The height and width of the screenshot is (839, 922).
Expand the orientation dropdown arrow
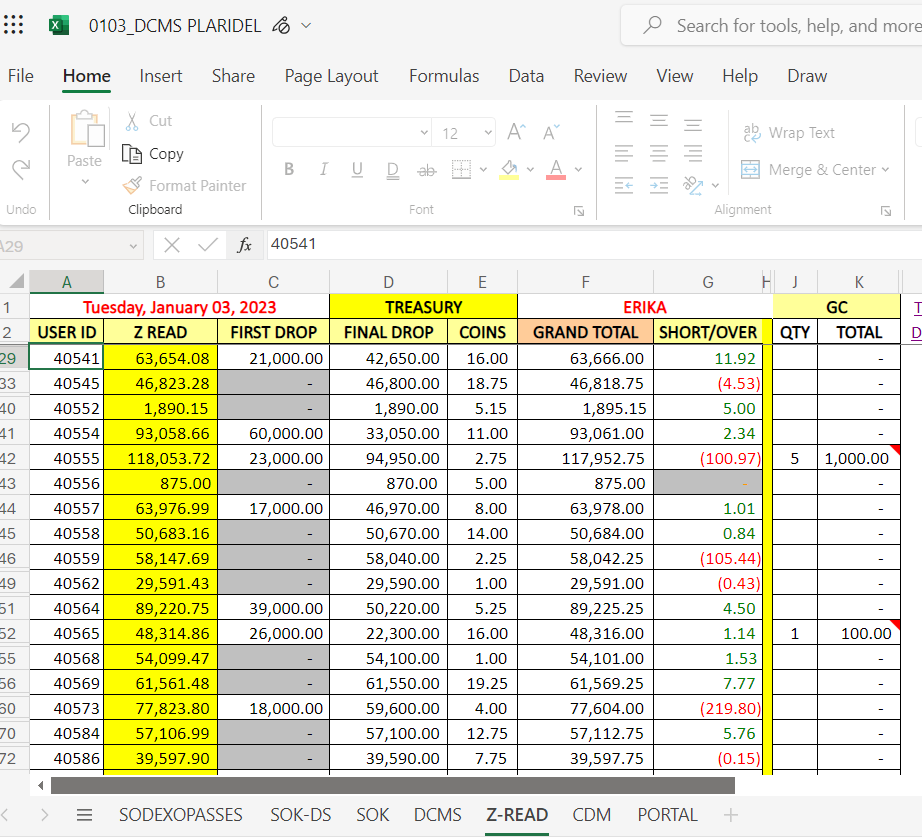pyautogui.click(x=715, y=186)
